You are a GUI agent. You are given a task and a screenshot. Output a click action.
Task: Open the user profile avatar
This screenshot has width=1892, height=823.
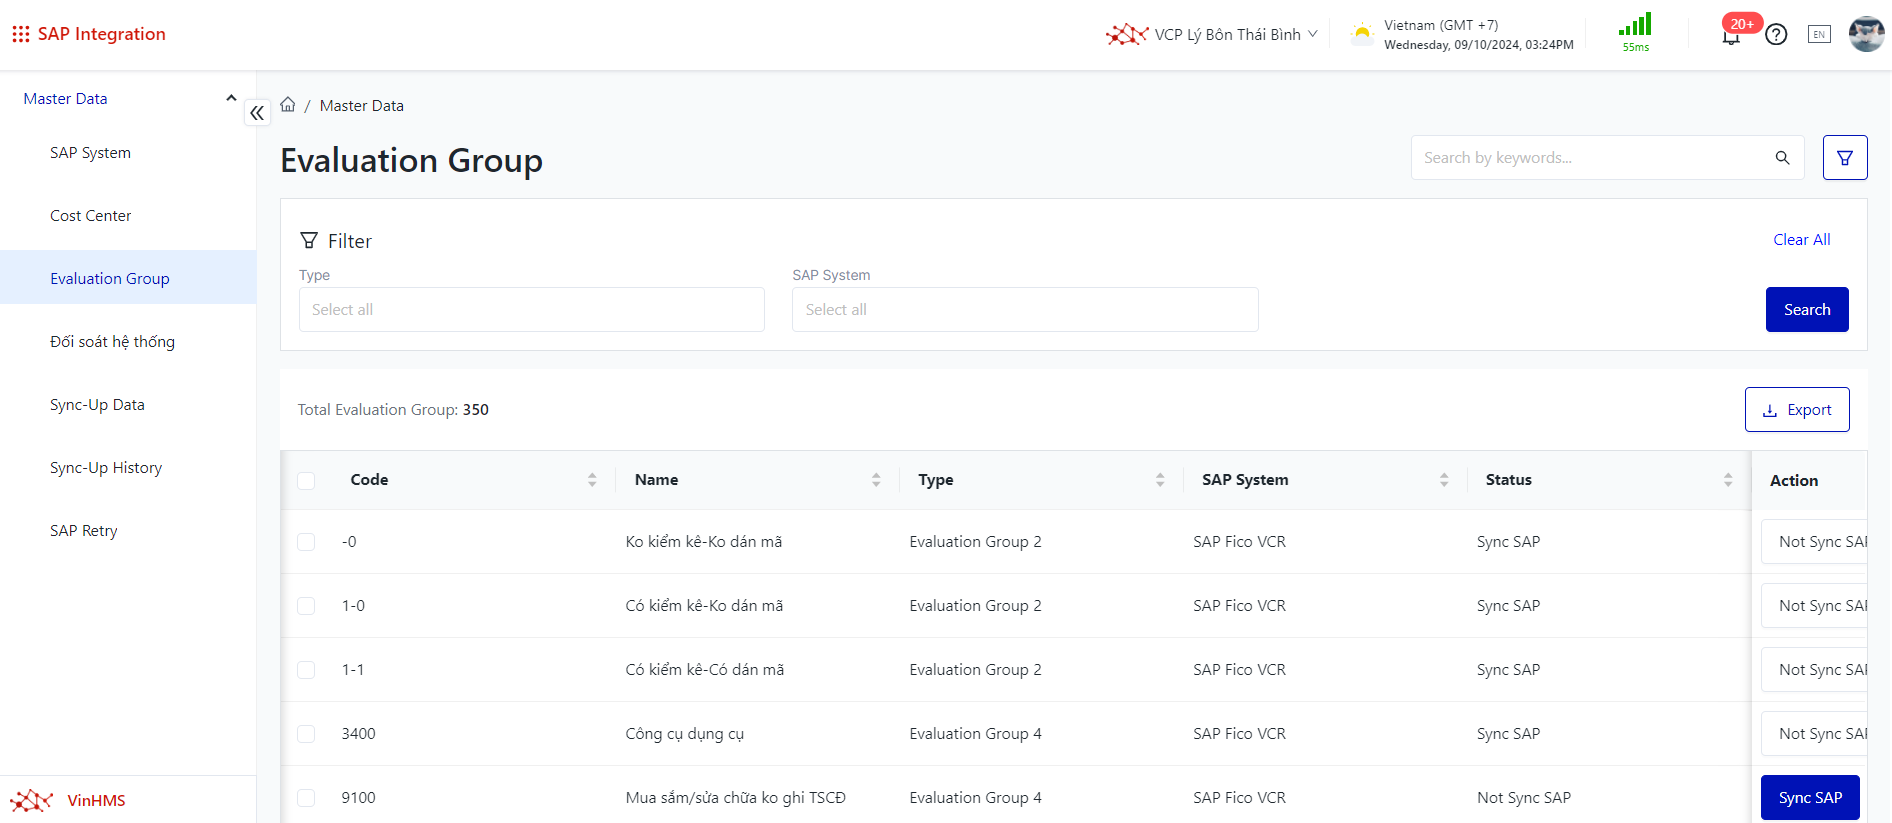click(x=1865, y=34)
